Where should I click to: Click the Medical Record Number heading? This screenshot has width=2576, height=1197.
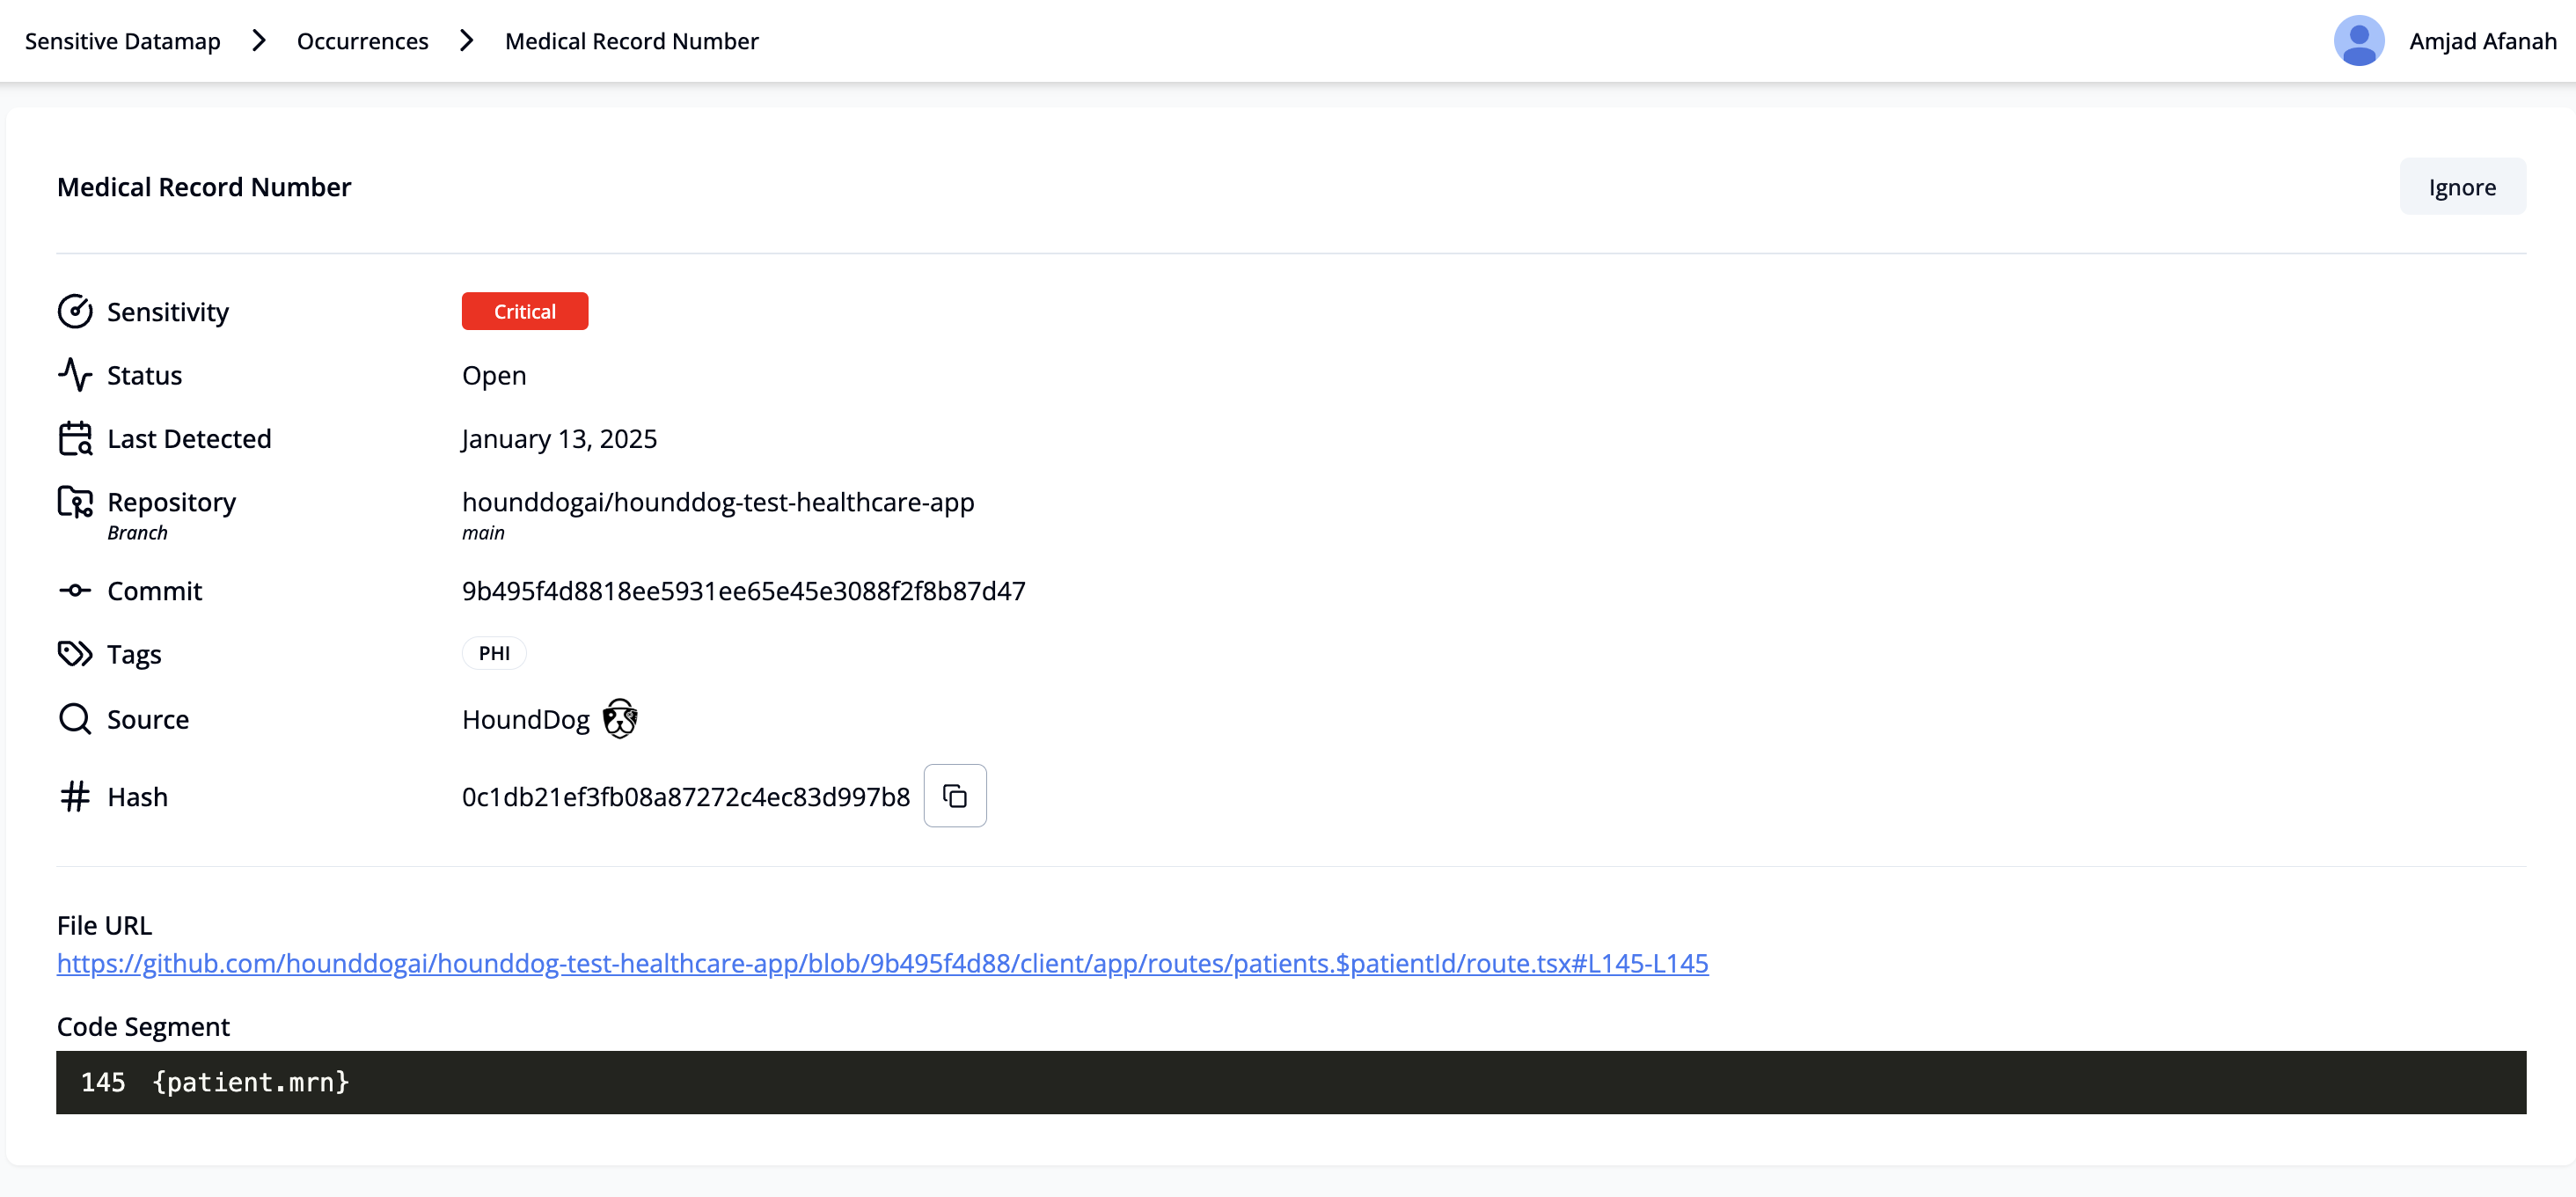pyautogui.click(x=204, y=187)
